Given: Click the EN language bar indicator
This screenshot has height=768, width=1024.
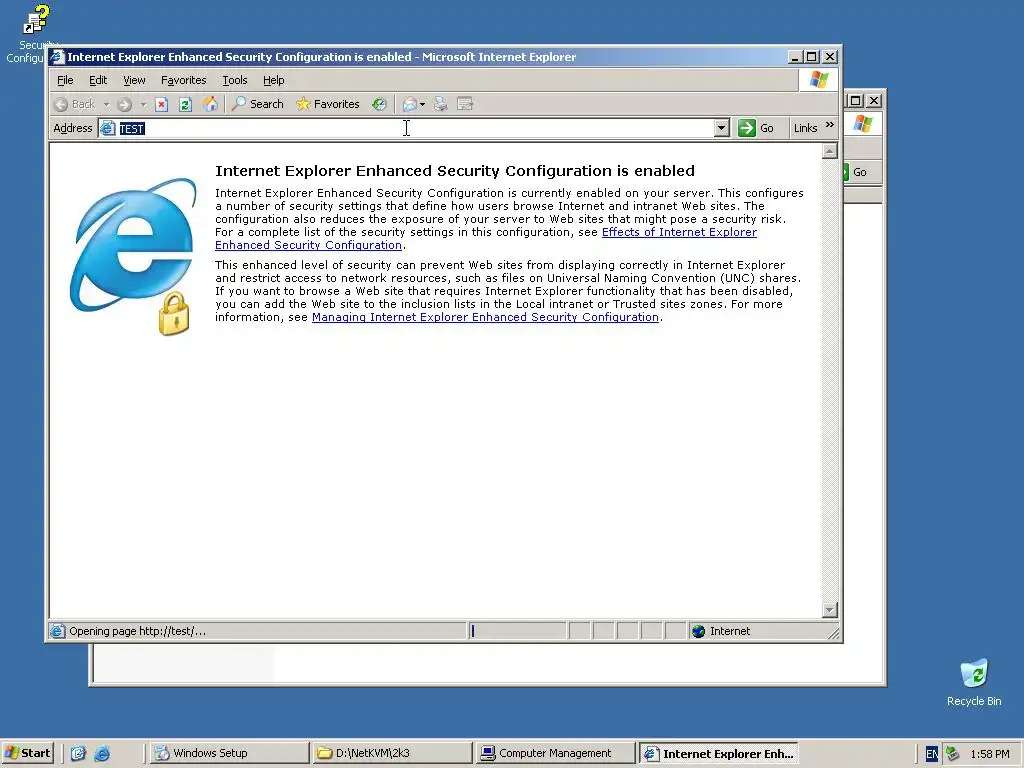Looking at the screenshot, I should tap(932, 754).
